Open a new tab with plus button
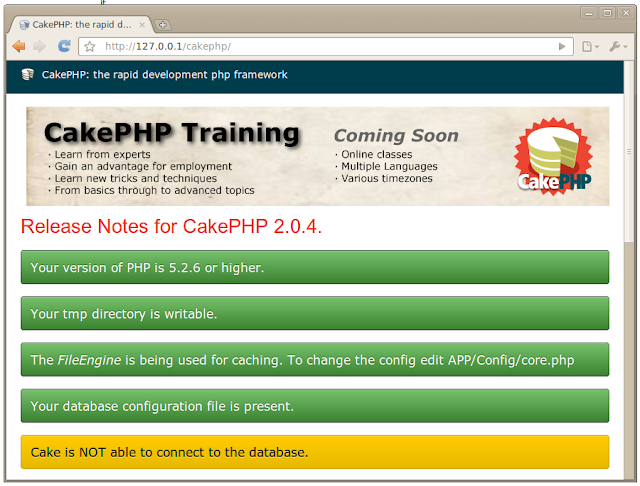This screenshot has width=640, height=486. click(x=162, y=25)
